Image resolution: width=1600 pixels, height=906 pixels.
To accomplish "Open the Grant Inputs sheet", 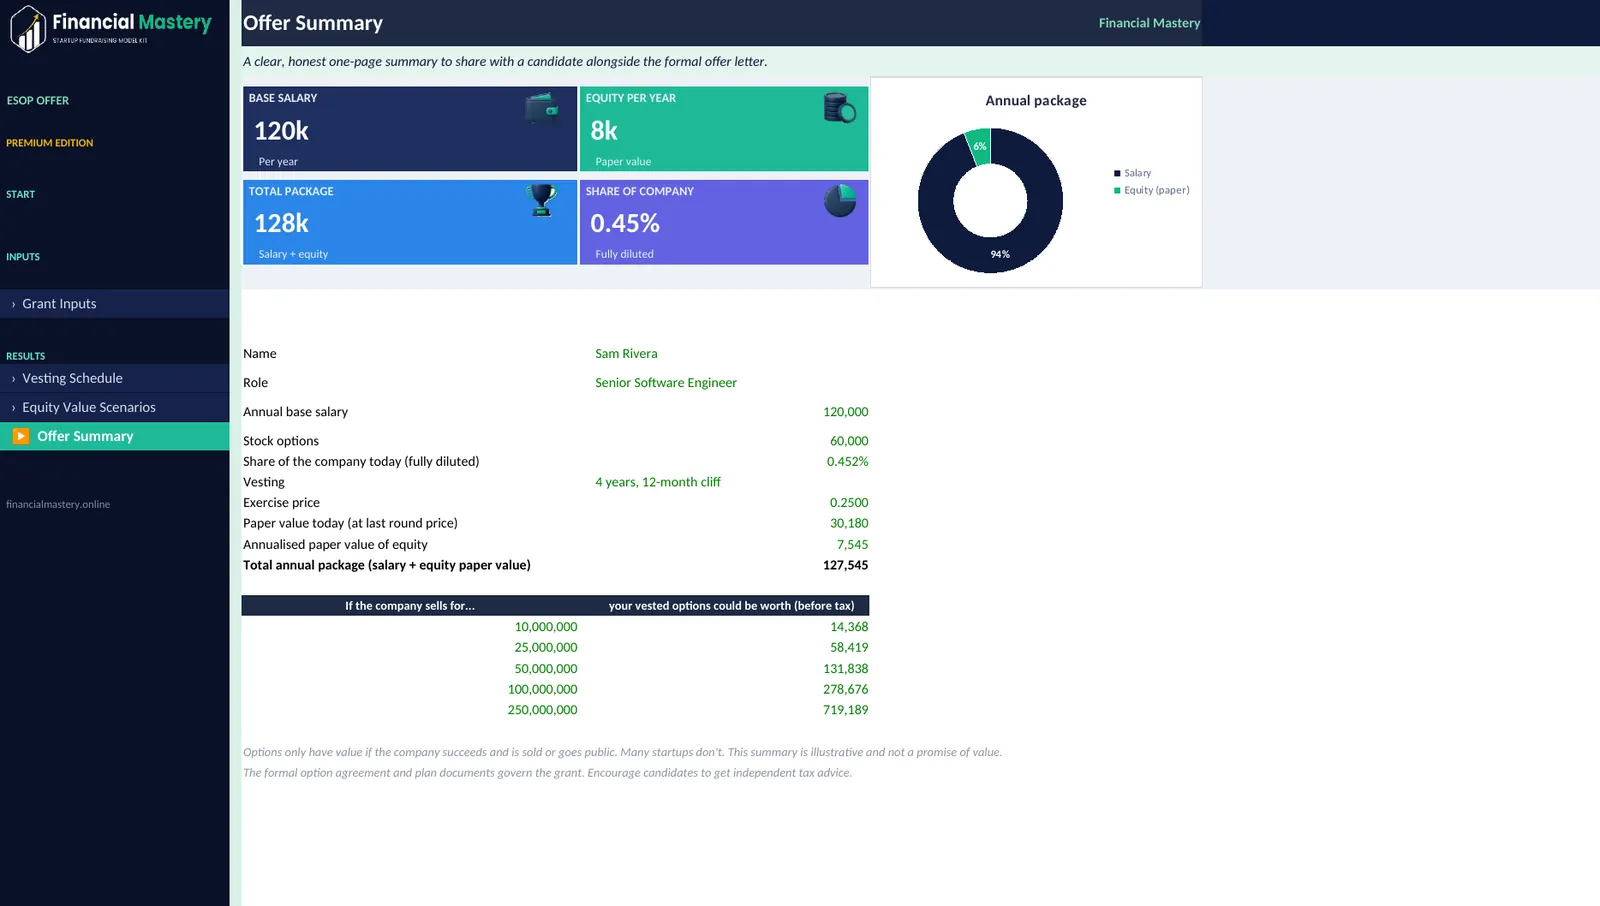I will (x=114, y=304).
